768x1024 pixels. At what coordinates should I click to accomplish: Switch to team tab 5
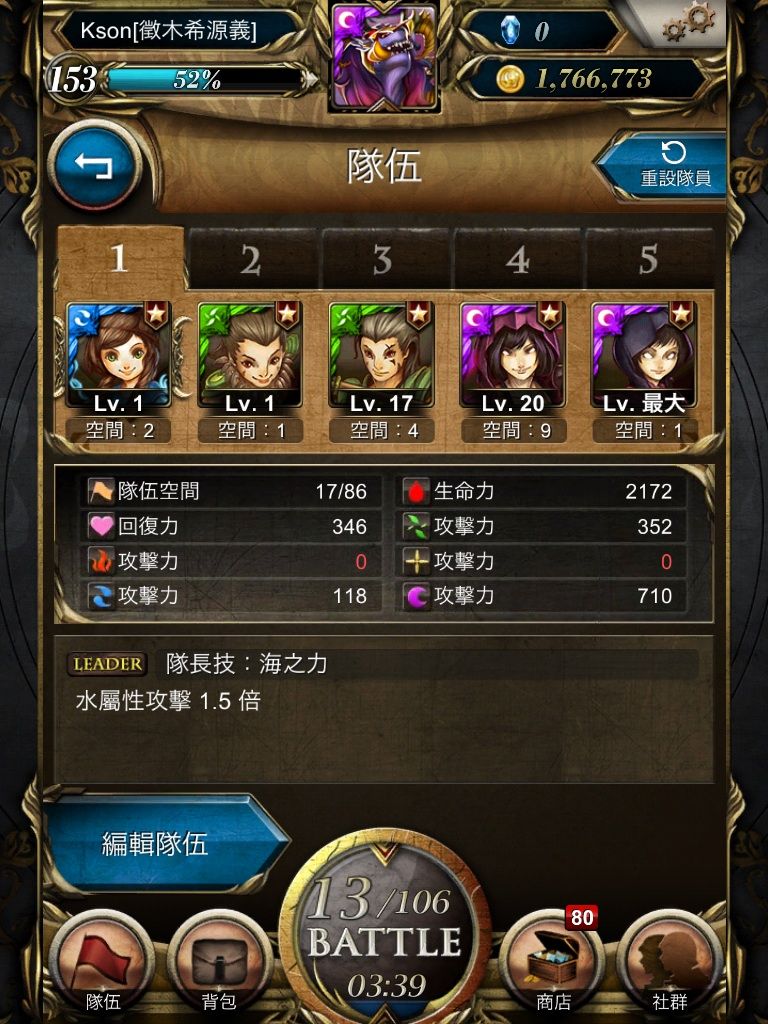(648, 260)
